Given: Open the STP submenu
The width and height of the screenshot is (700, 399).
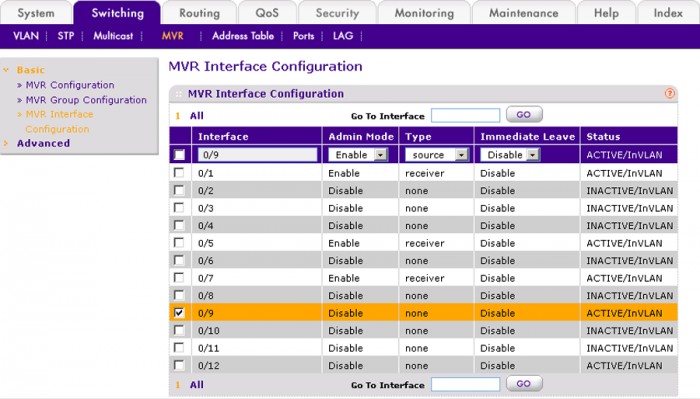Looking at the screenshot, I should click(x=66, y=36).
